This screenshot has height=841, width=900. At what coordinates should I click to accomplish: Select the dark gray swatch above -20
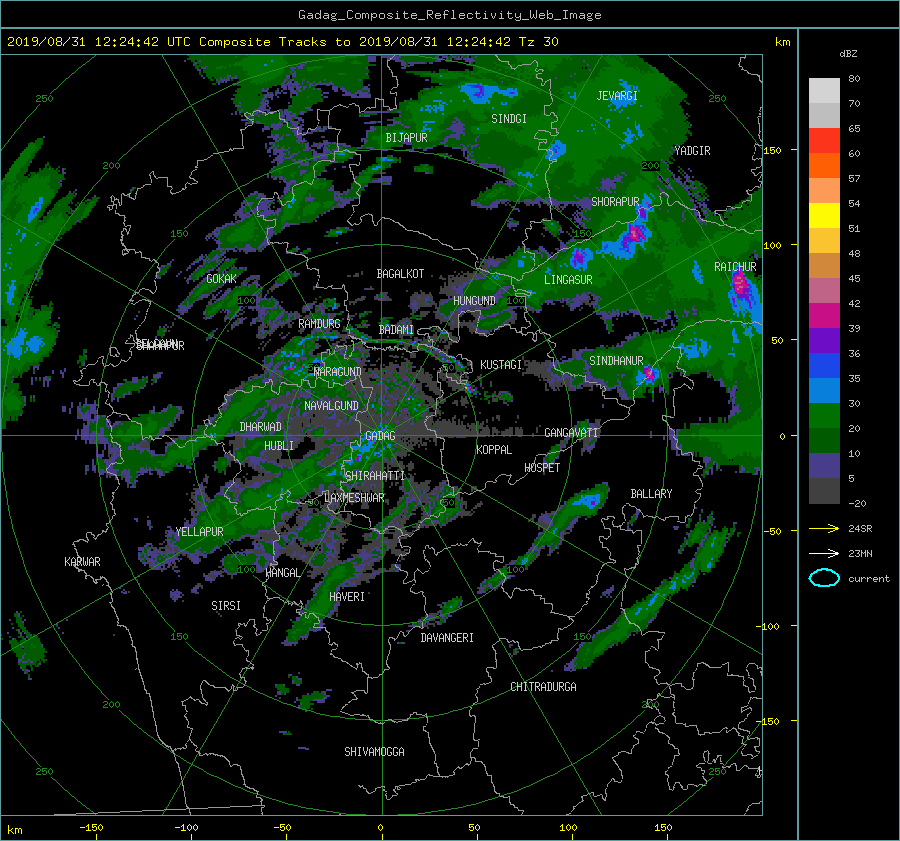(x=824, y=490)
